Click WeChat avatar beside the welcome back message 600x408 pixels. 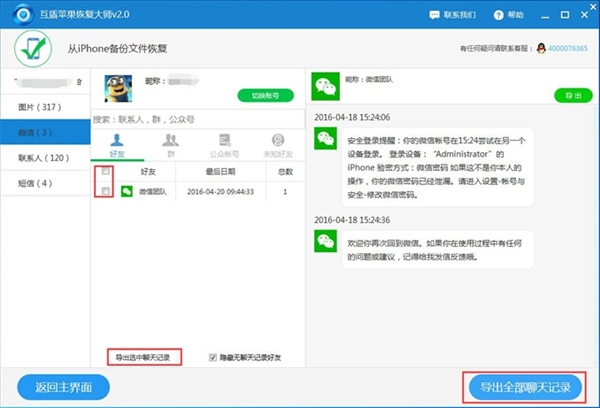[326, 241]
